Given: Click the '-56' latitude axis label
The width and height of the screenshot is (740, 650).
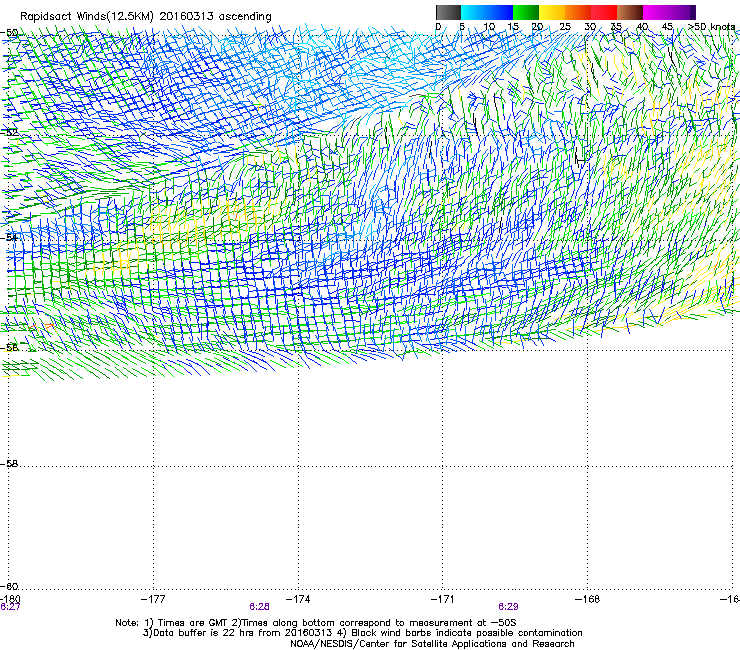Looking at the screenshot, I should click(9, 348).
